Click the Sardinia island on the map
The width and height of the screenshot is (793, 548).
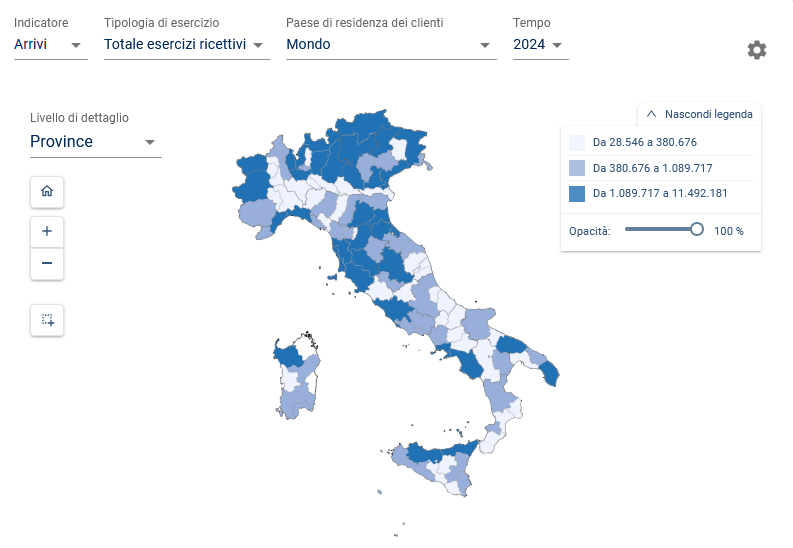point(296,381)
